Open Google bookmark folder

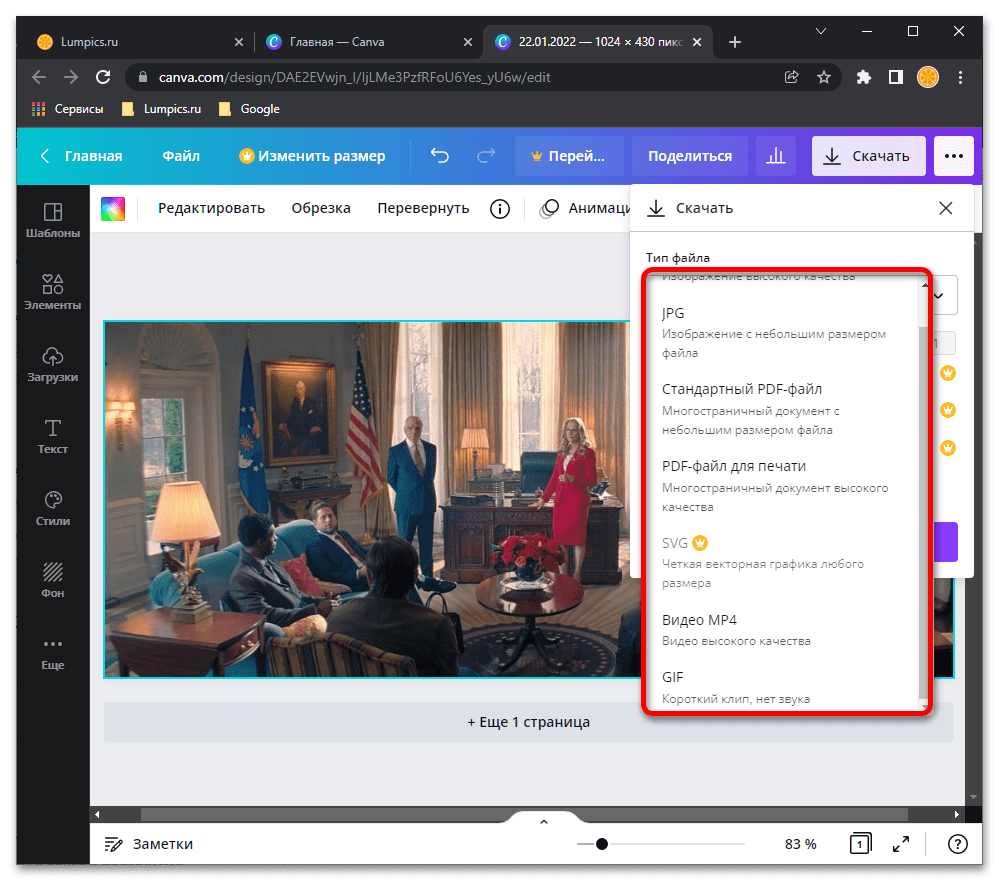[x=249, y=109]
